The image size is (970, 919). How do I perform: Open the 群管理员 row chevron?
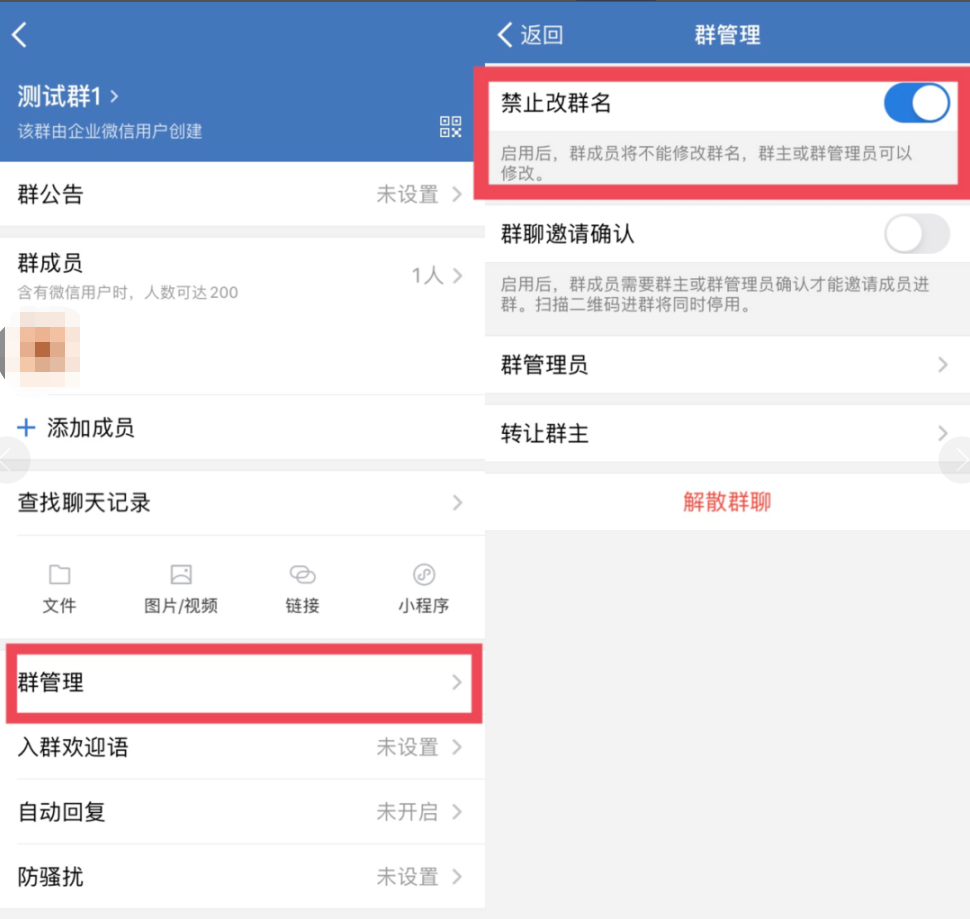click(942, 365)
